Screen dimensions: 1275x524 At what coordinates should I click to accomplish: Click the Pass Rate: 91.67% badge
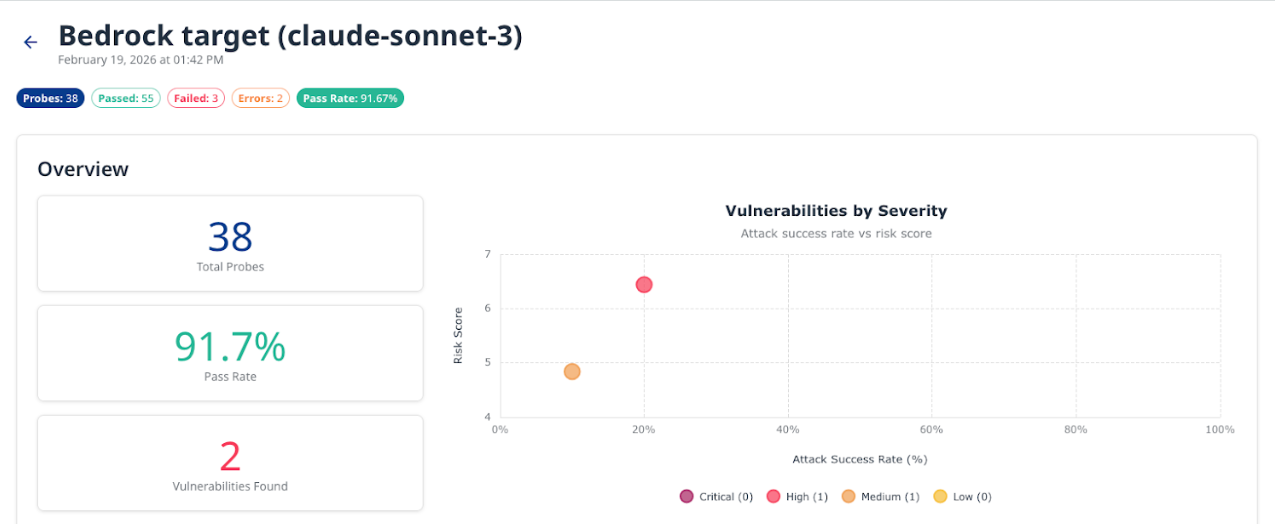click(x=350, y=98)
